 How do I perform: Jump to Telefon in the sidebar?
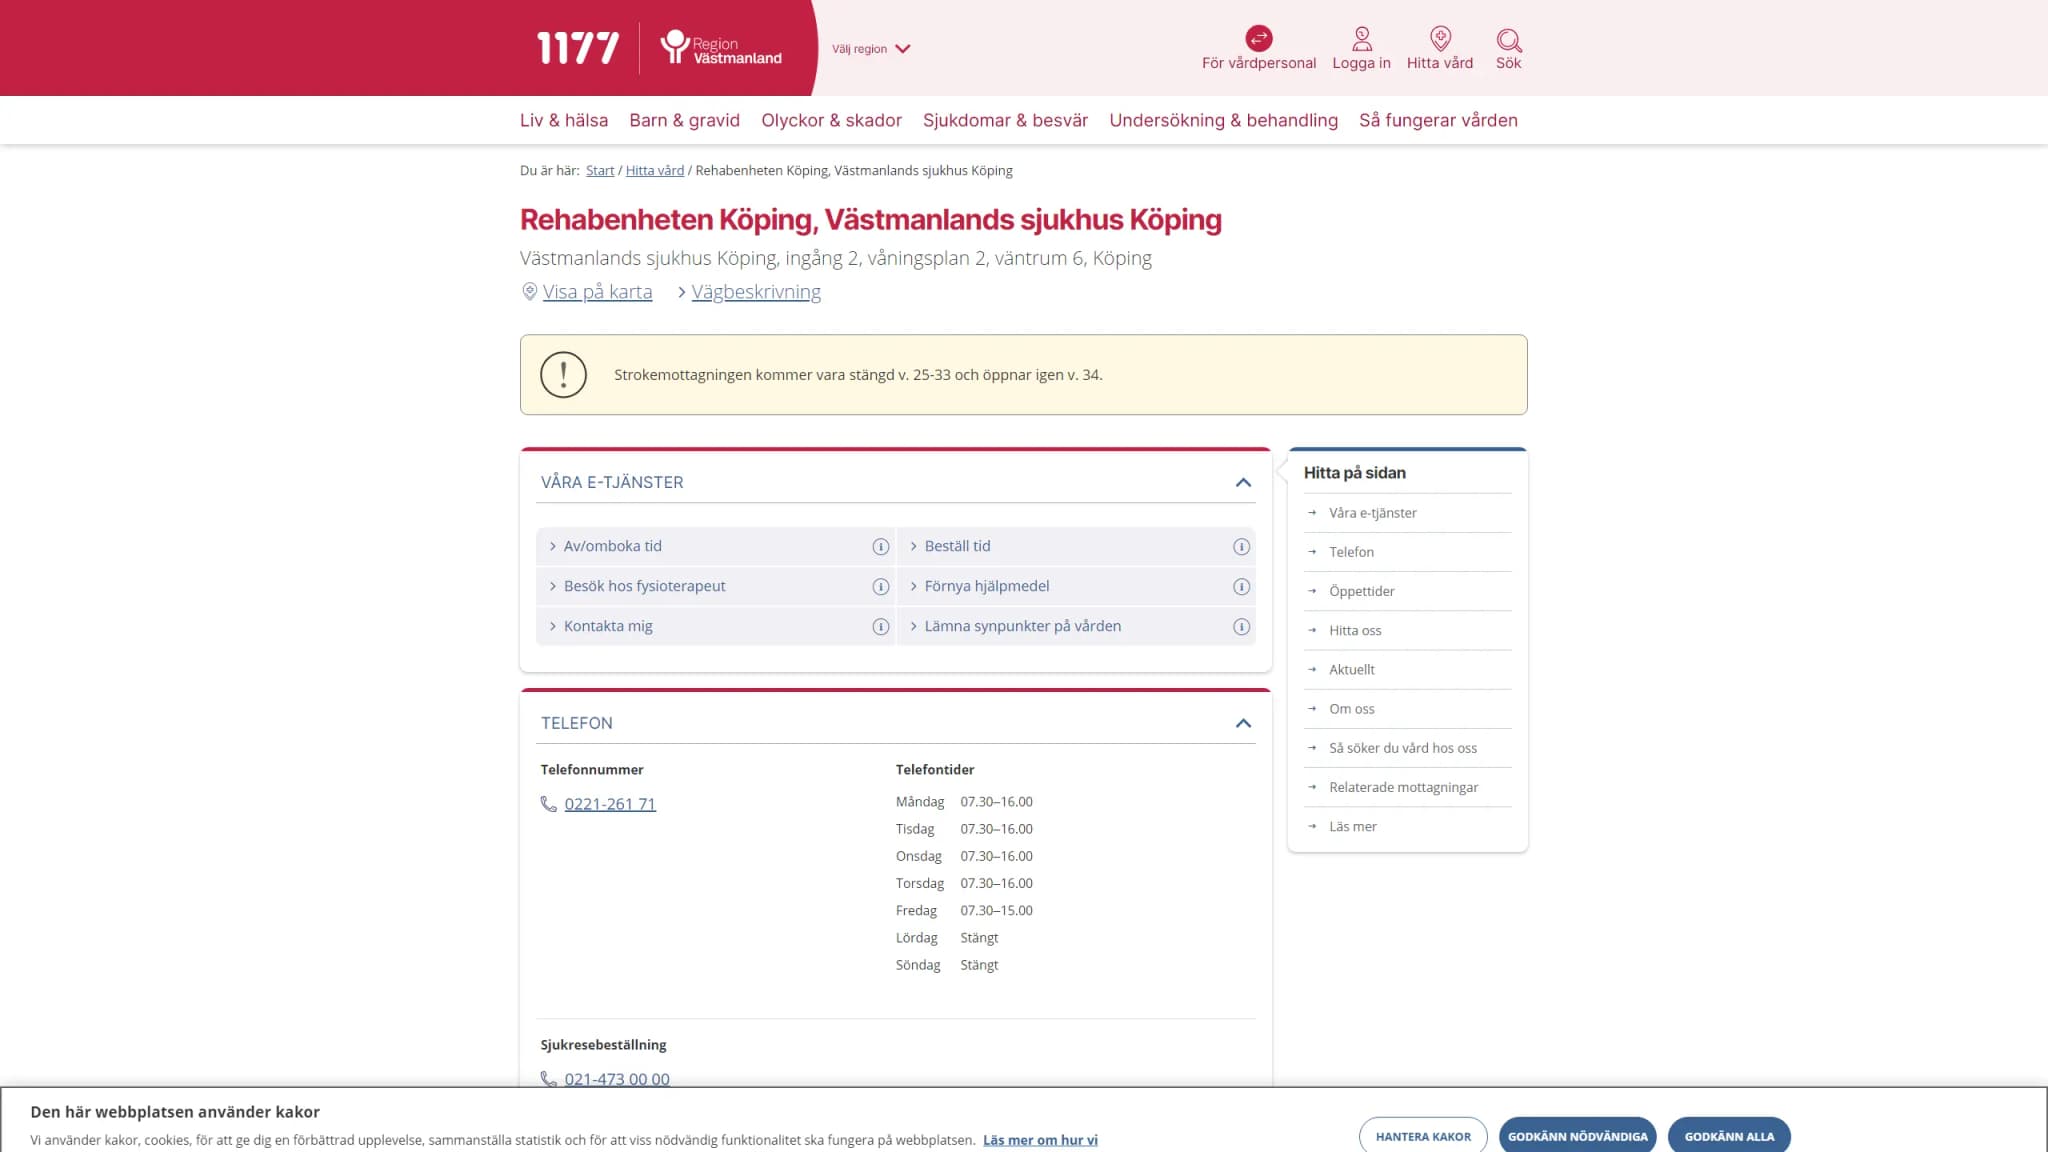pos(1351,552)
